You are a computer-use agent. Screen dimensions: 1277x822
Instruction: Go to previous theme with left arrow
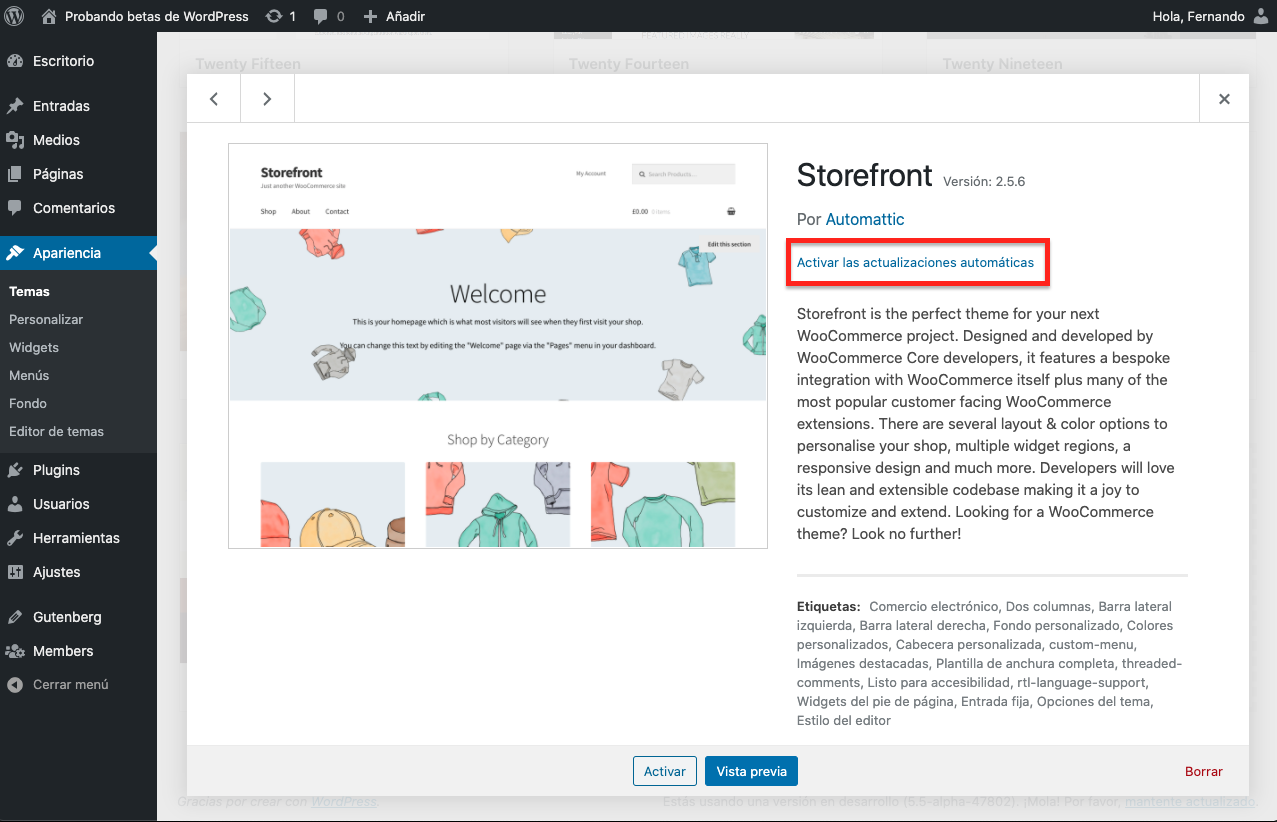(x=214, y=99)
